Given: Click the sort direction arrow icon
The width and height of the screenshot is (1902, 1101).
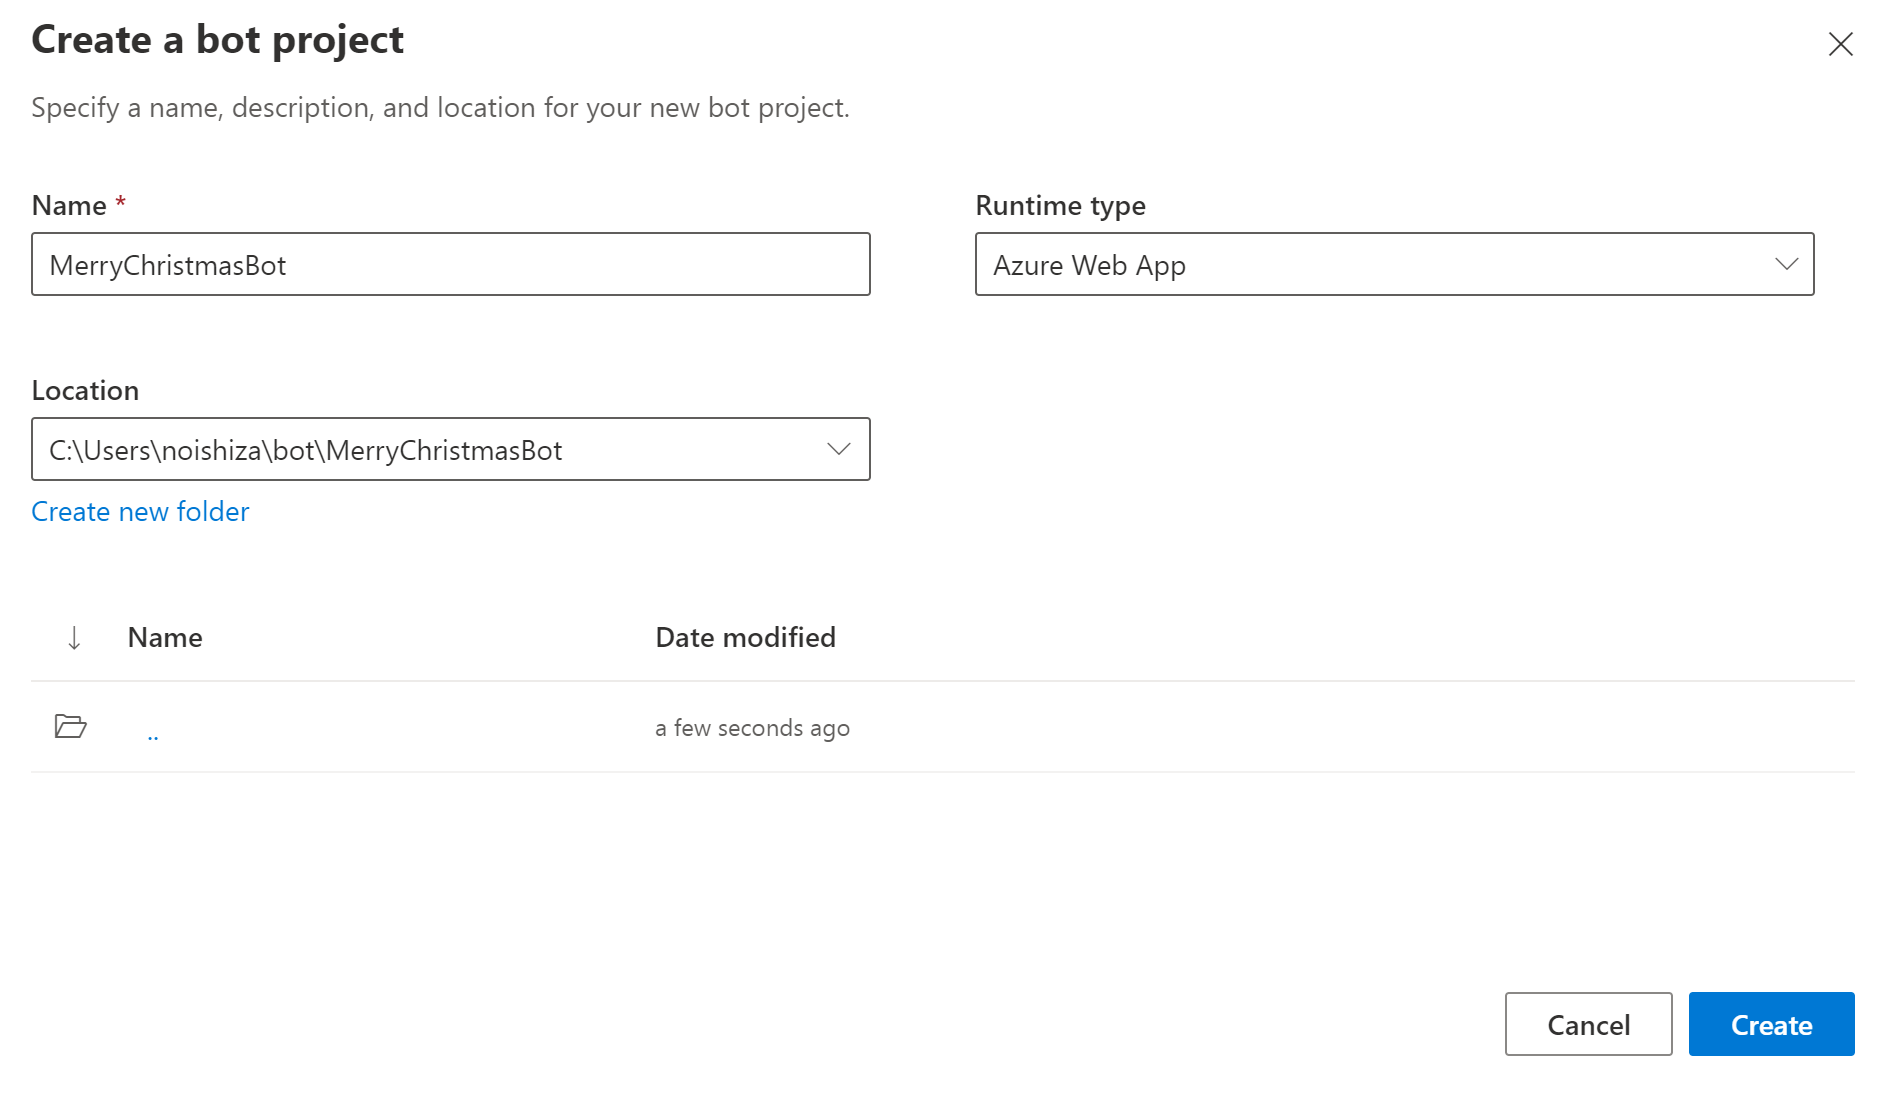Looking at the screenshot, I should 74,638.
